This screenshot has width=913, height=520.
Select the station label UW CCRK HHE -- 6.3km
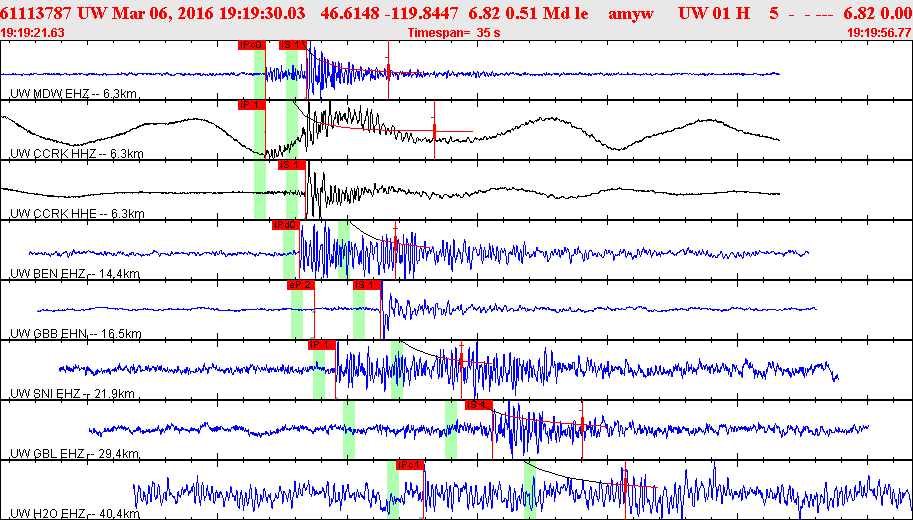pos(77,214)
